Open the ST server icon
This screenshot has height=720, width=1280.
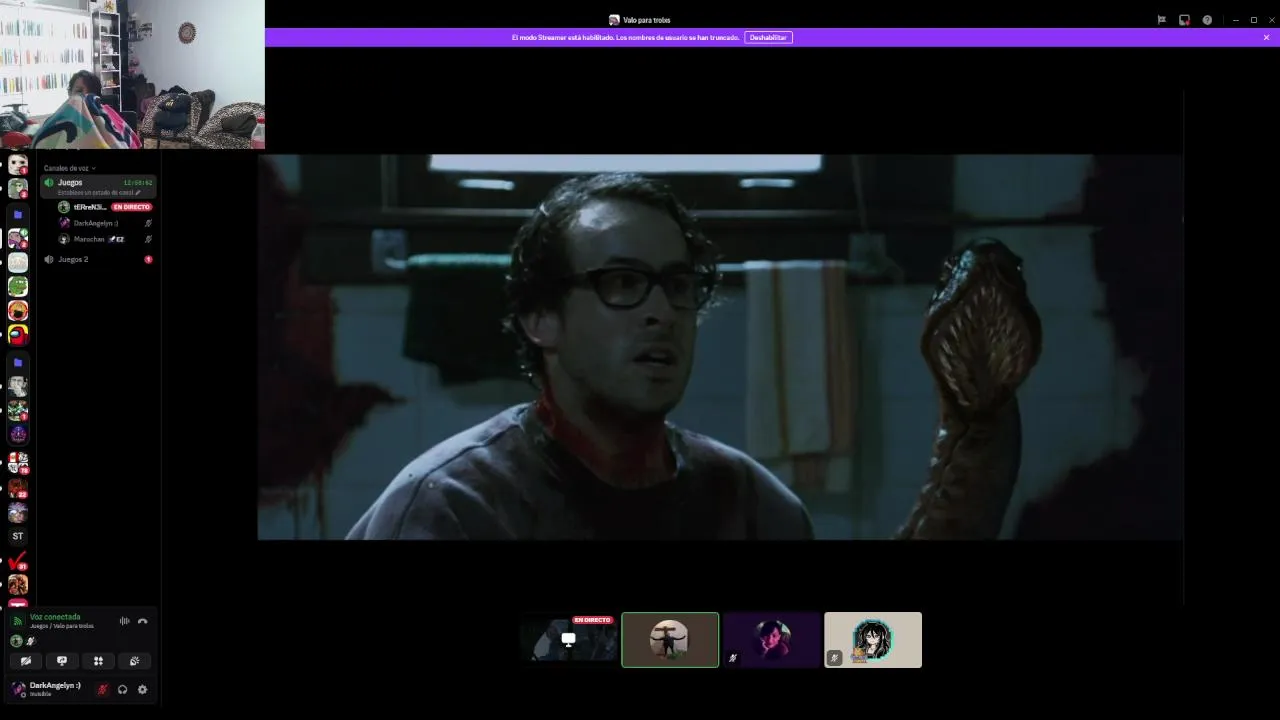(x=18, y=536)
